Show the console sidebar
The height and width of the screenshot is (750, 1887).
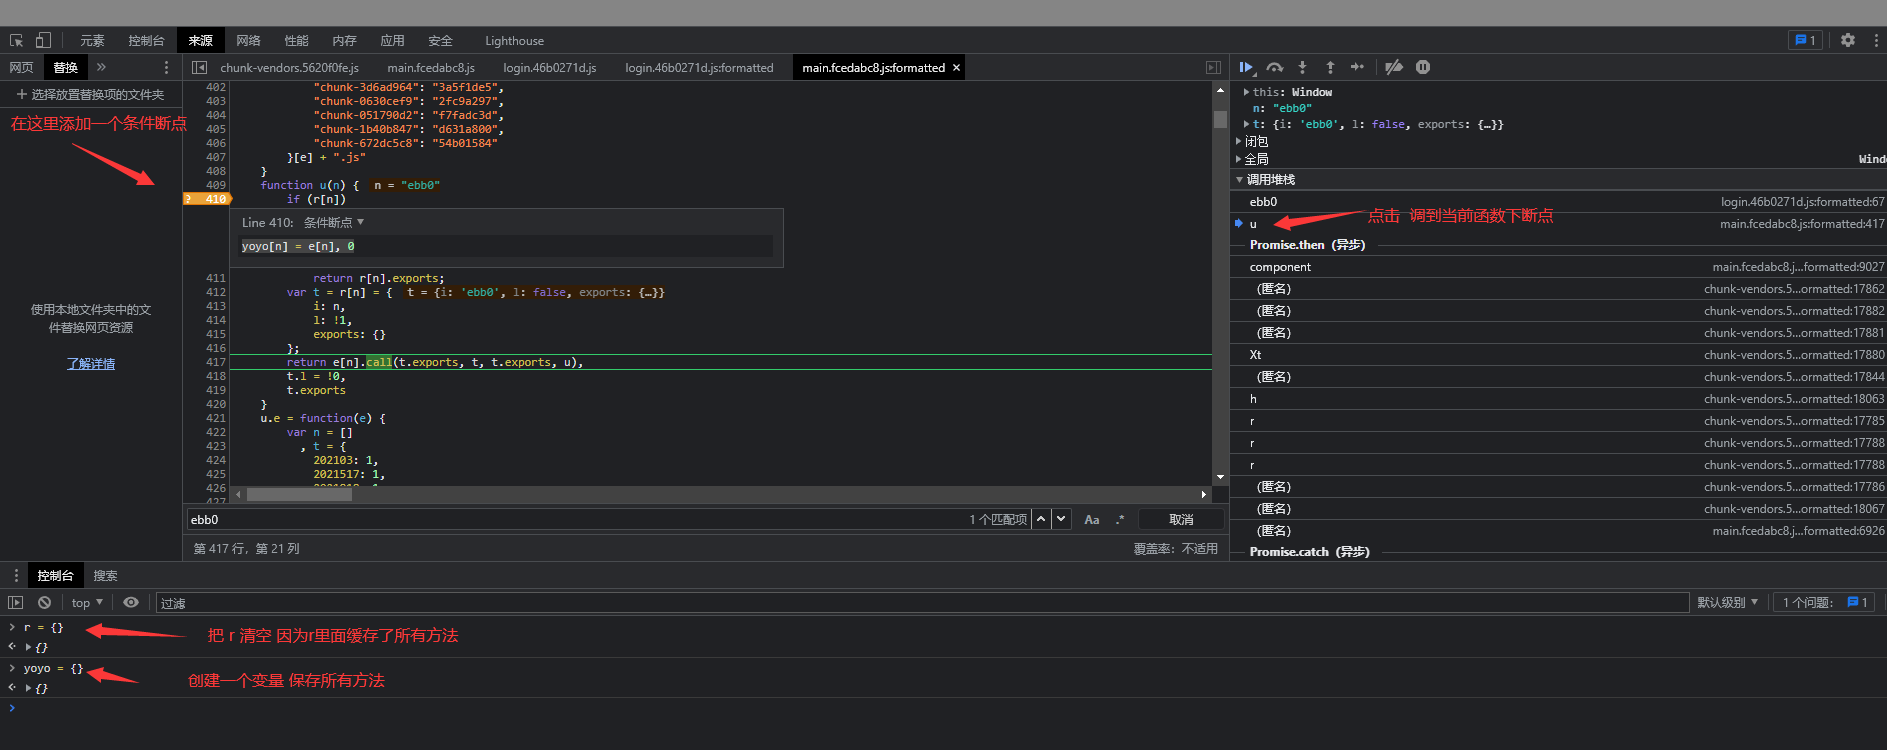(15, 602)
